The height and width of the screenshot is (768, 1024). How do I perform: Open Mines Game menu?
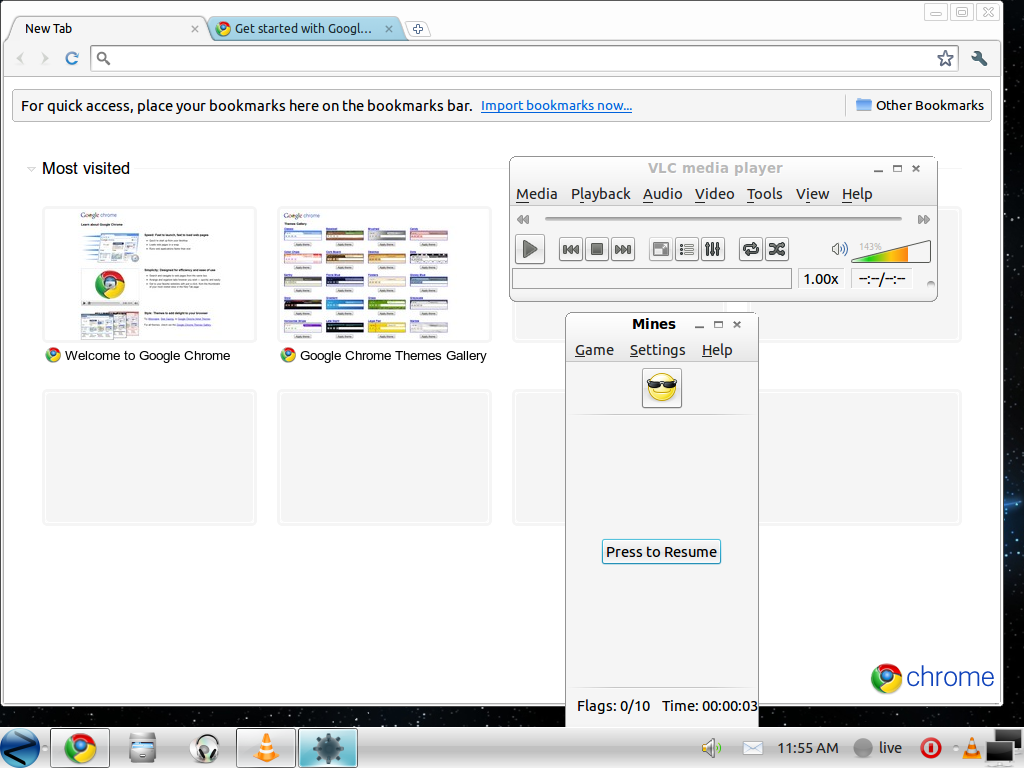coord(594,350)
